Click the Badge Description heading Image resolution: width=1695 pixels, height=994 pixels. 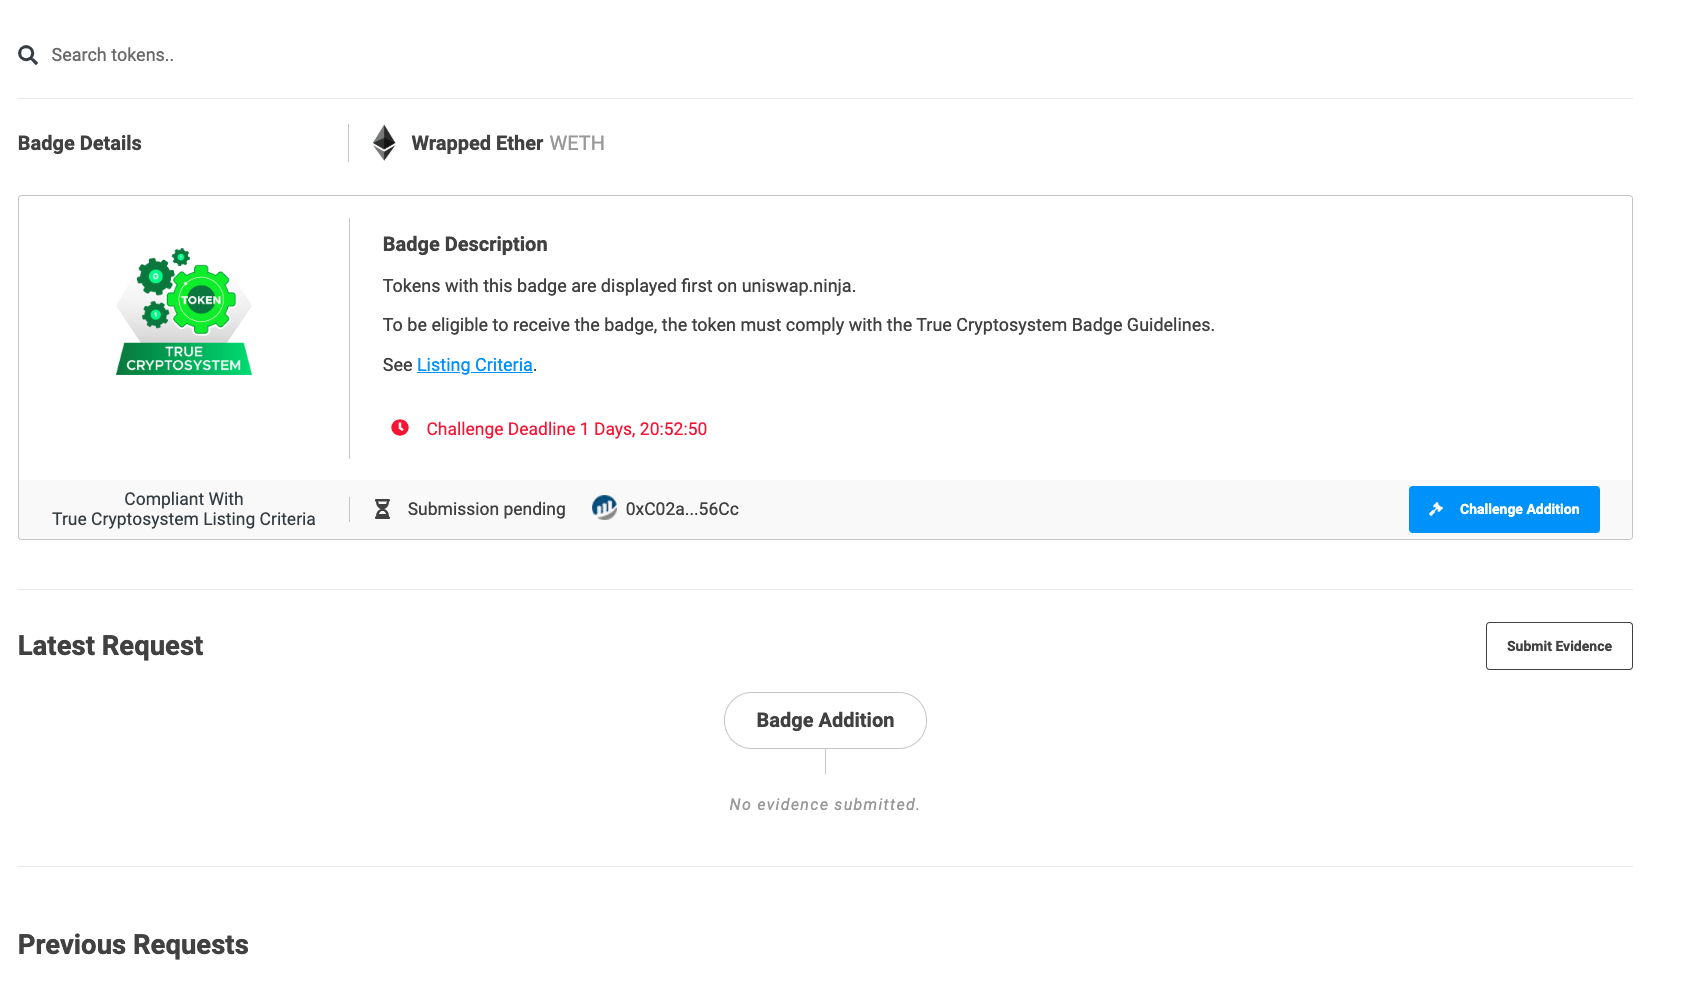[465, 244]
